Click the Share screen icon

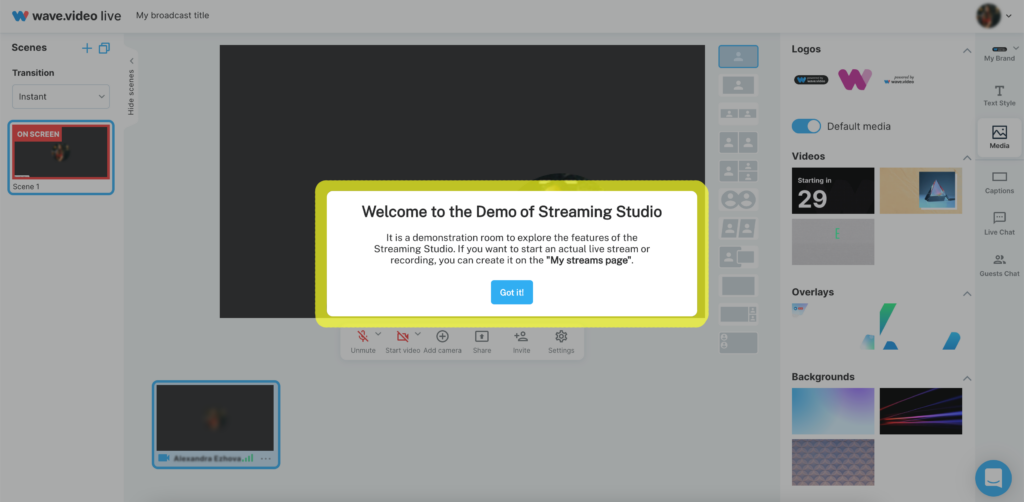(481, 337)
